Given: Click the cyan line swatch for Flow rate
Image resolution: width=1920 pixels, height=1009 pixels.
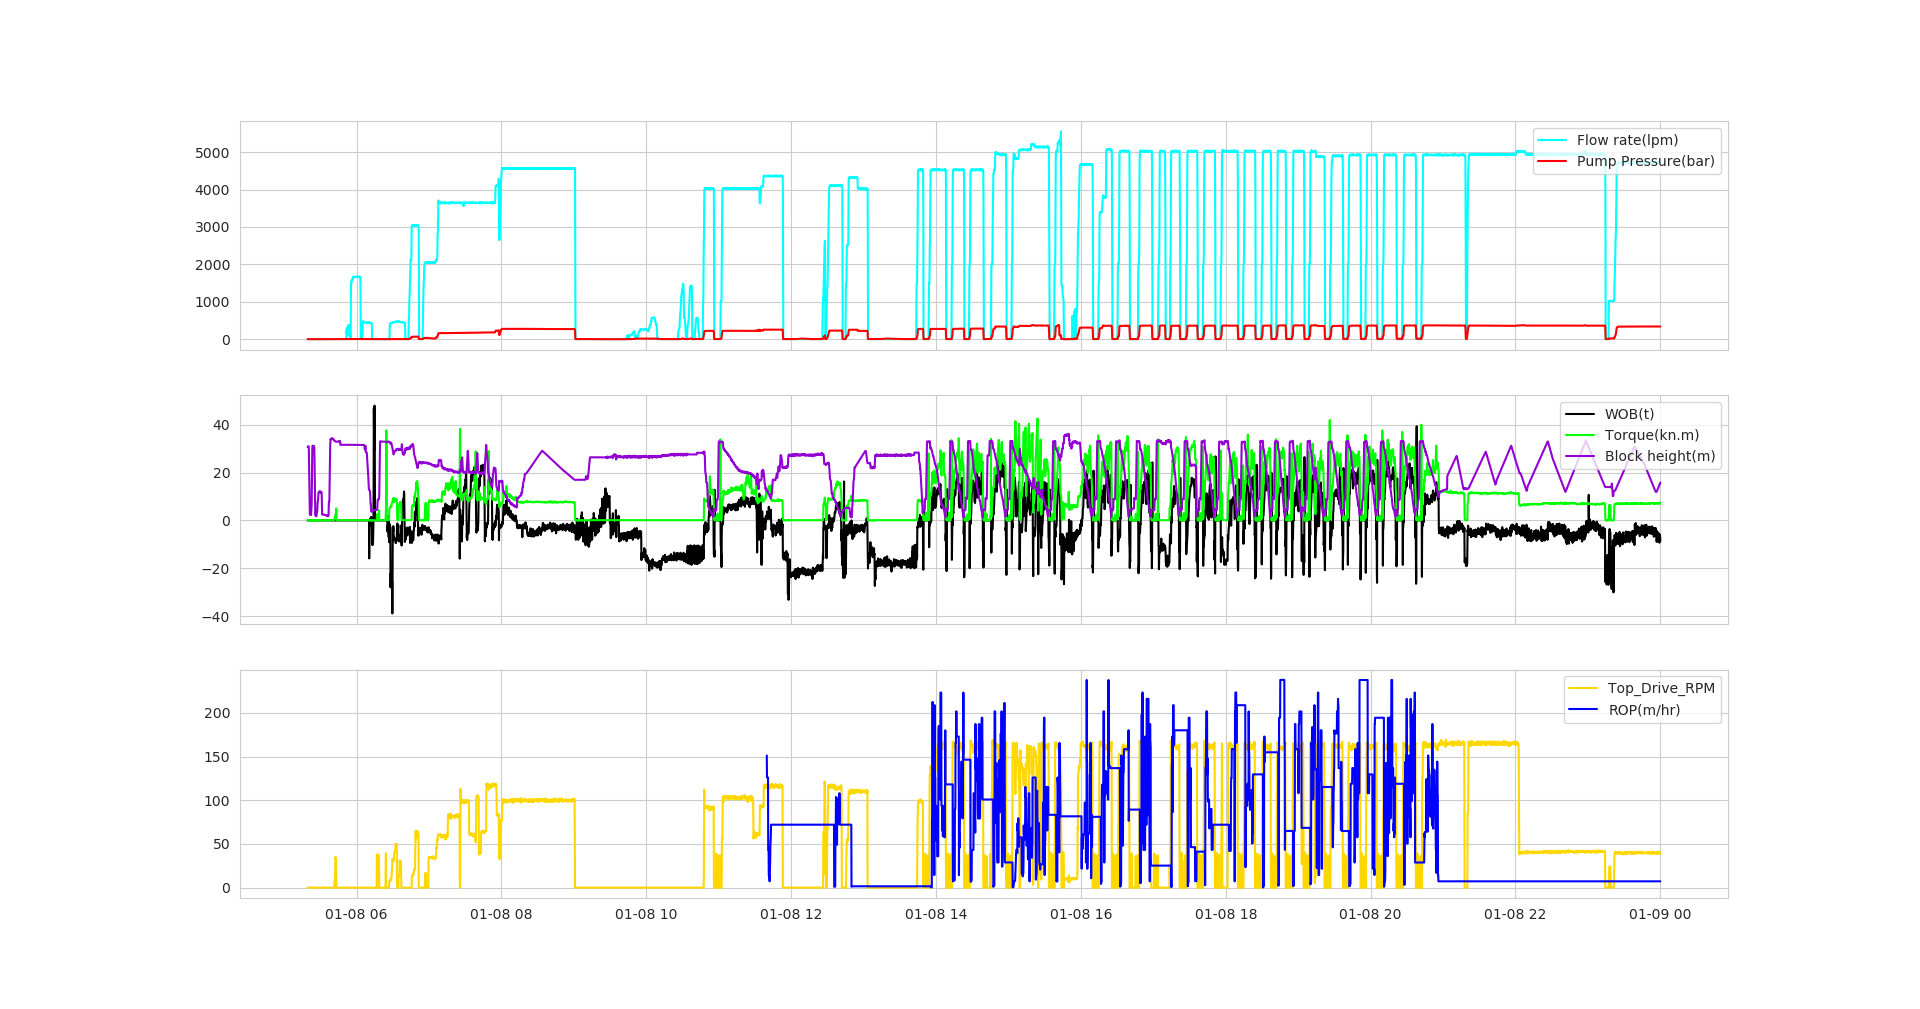Looking at the screenshot, I should tap(1552, 140).
